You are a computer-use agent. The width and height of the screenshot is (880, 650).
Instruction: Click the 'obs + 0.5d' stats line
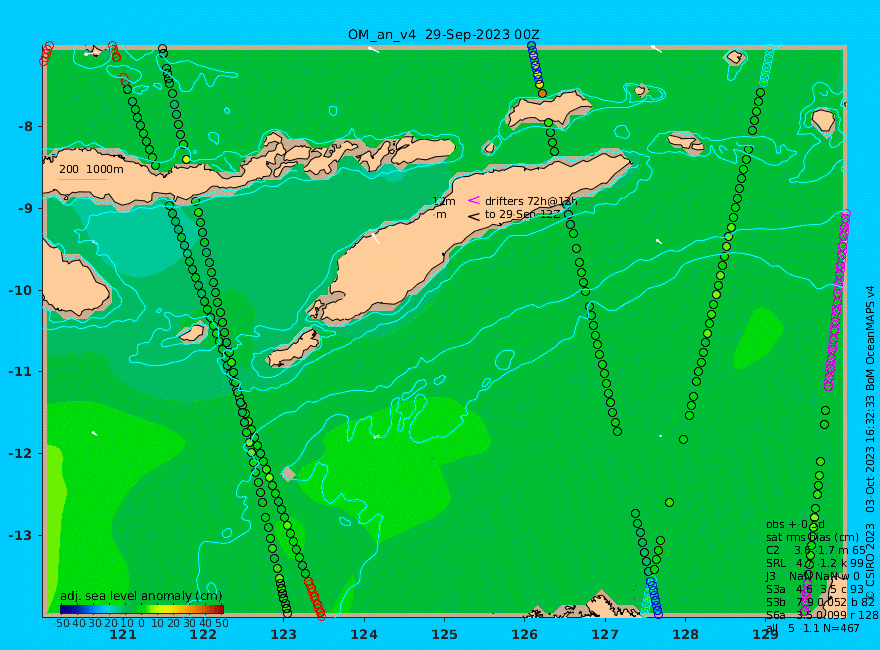[795, 524]
